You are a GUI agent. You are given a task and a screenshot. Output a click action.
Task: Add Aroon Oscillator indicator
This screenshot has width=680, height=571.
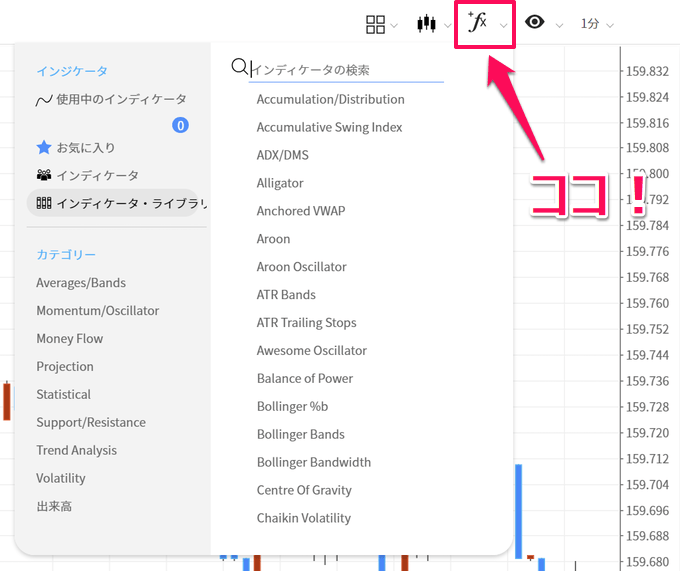pyautogui.click(x=301, y=267)
